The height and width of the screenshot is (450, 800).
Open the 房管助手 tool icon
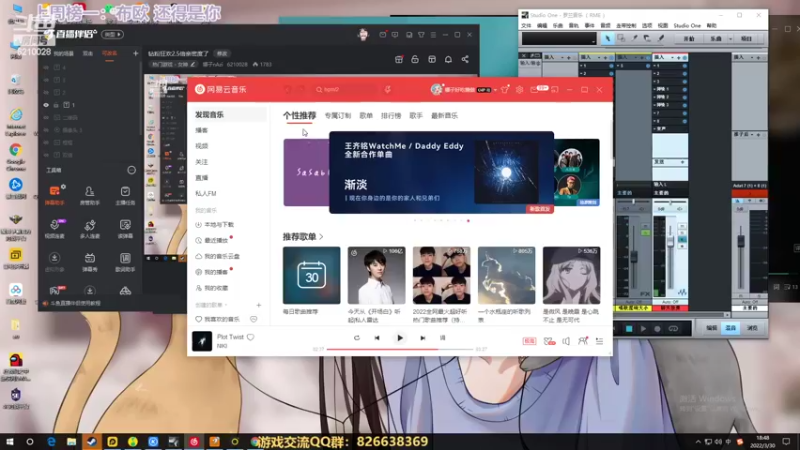tap(90, 195)
